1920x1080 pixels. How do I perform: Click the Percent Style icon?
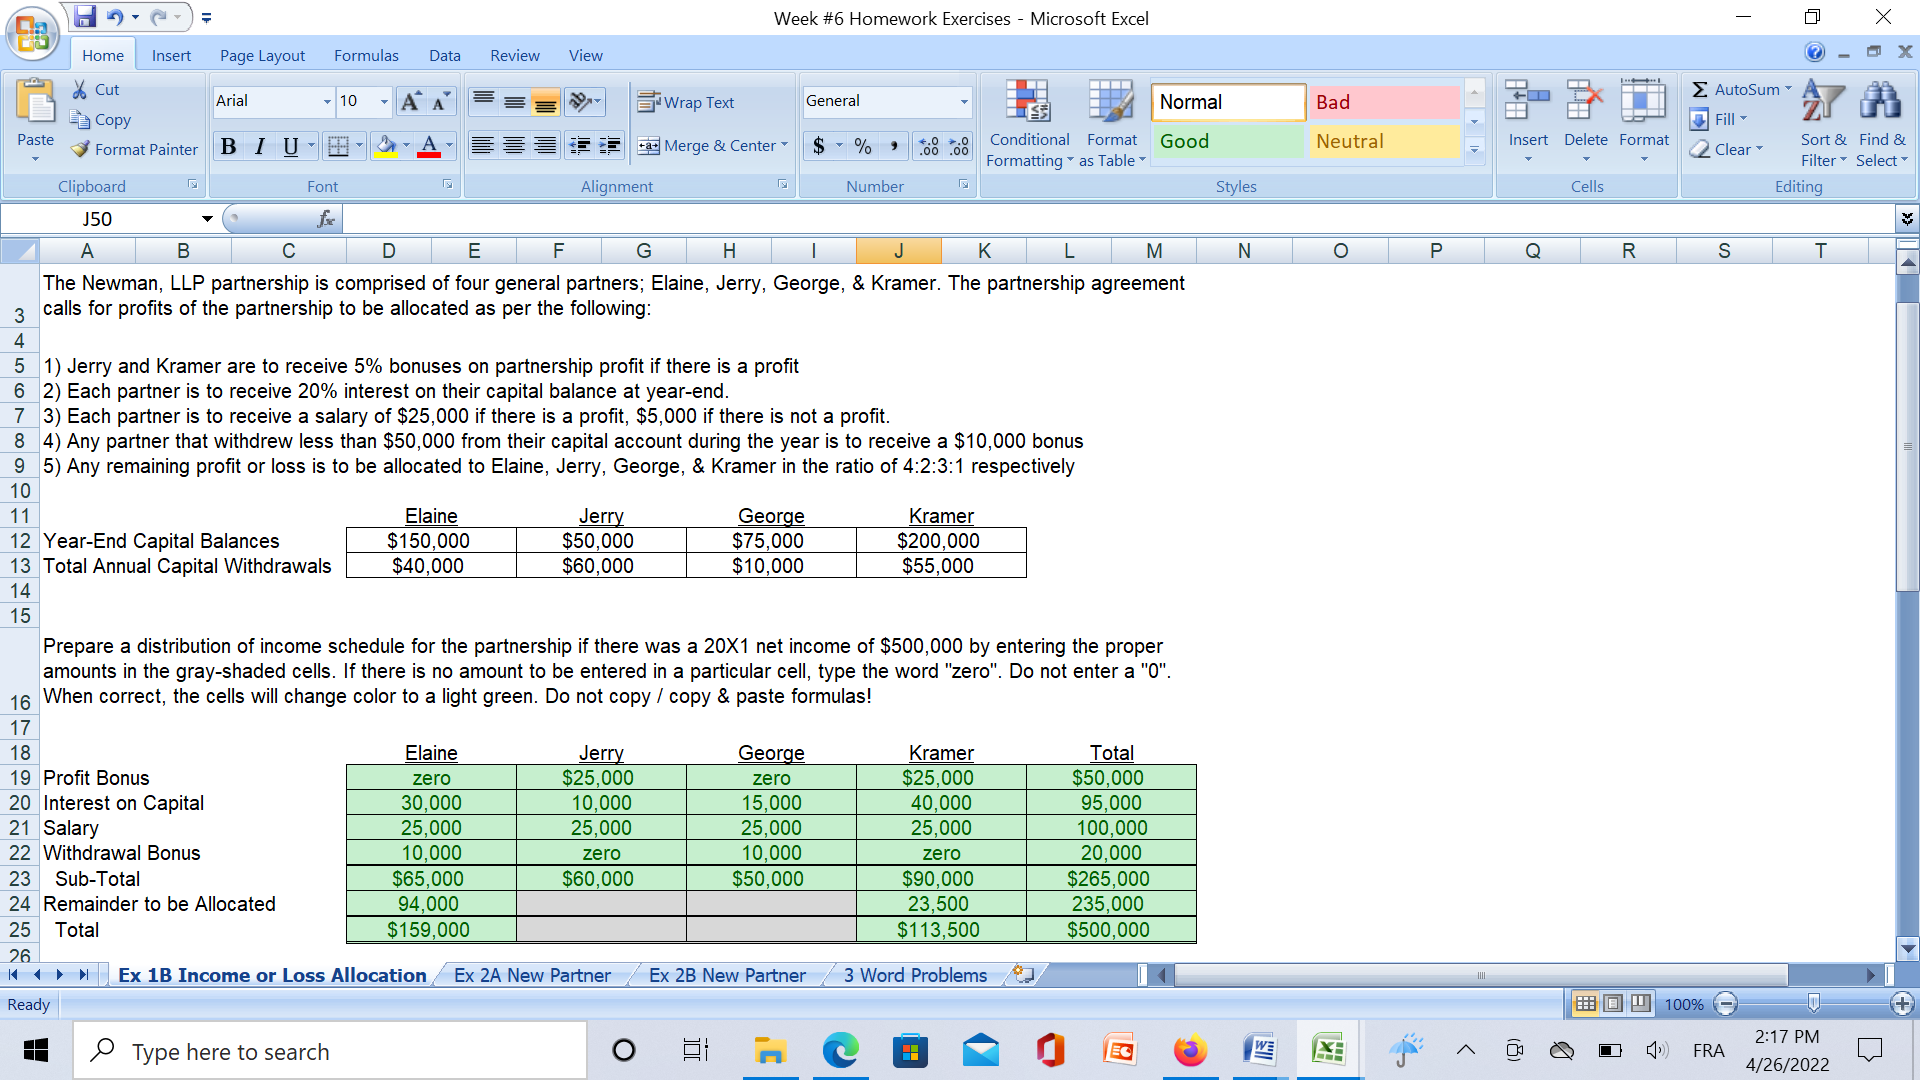[x=862, y=146]
